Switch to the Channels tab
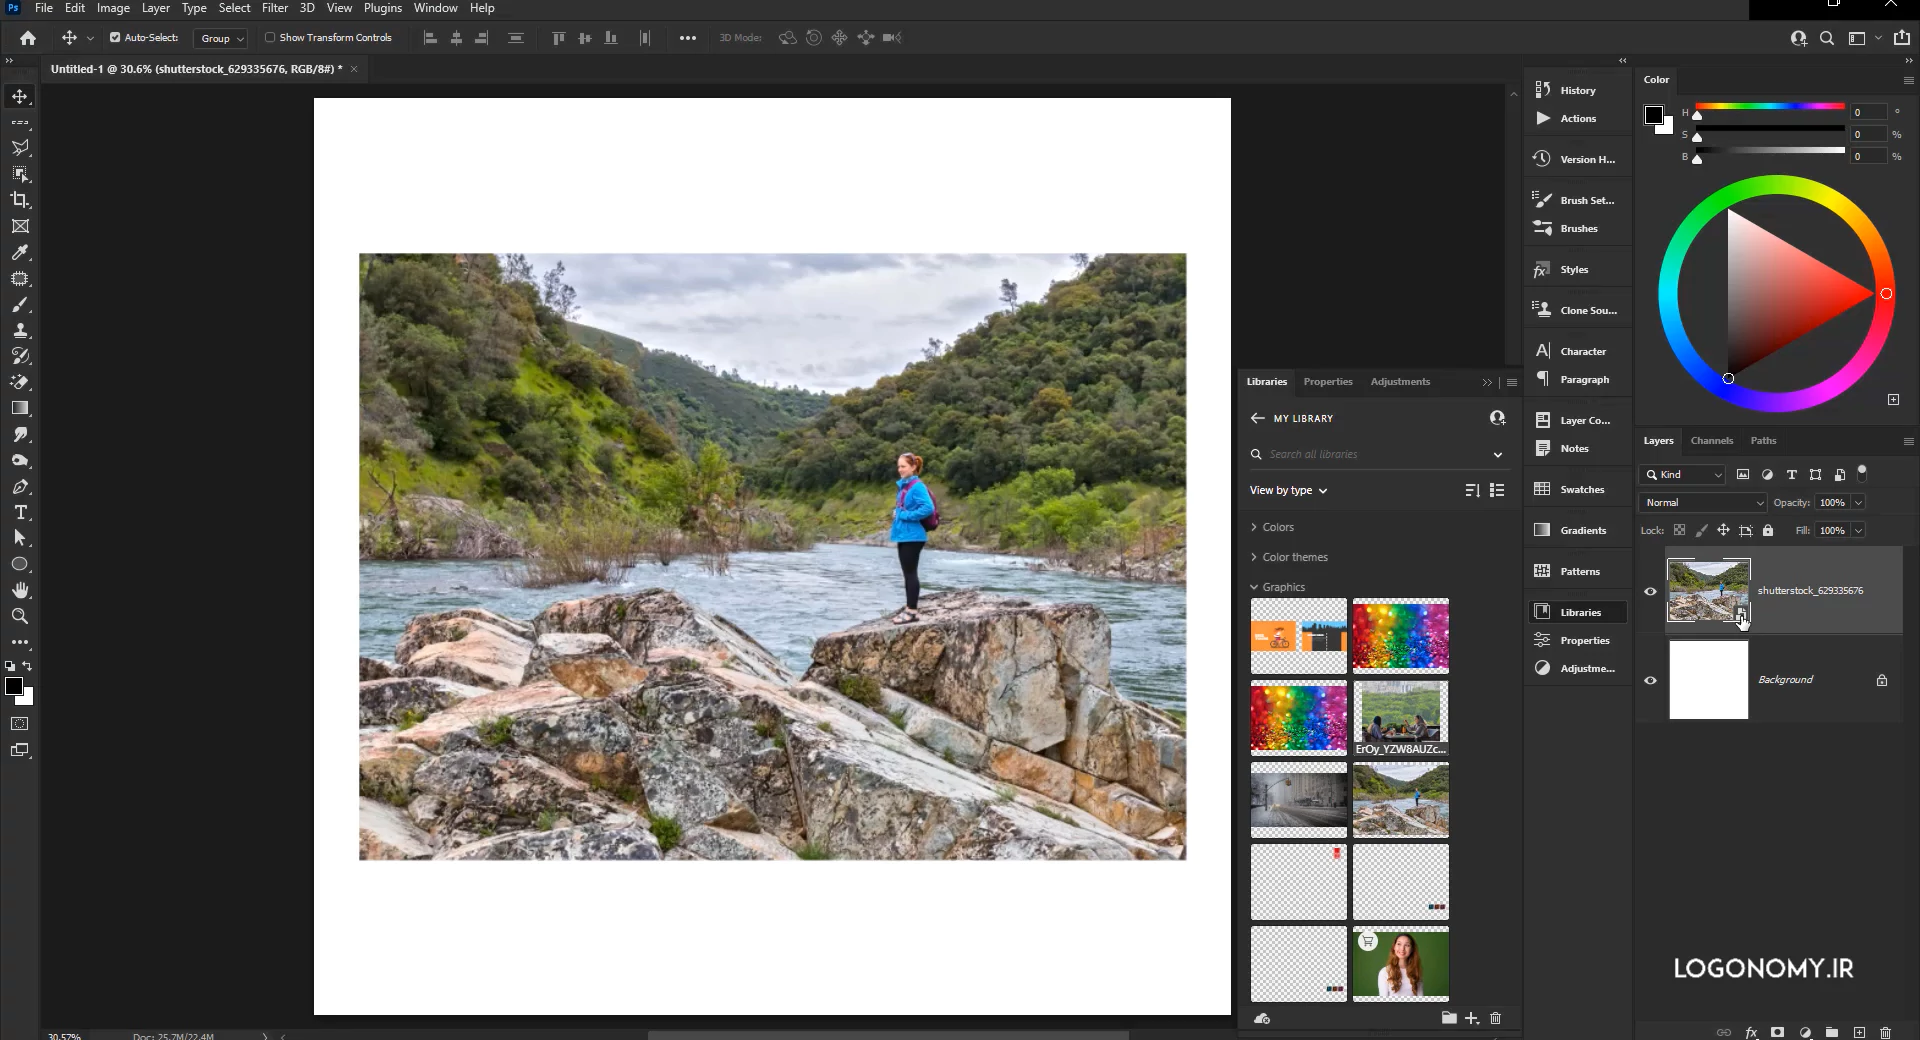 pyautogui.click(x=1711, y=441)
